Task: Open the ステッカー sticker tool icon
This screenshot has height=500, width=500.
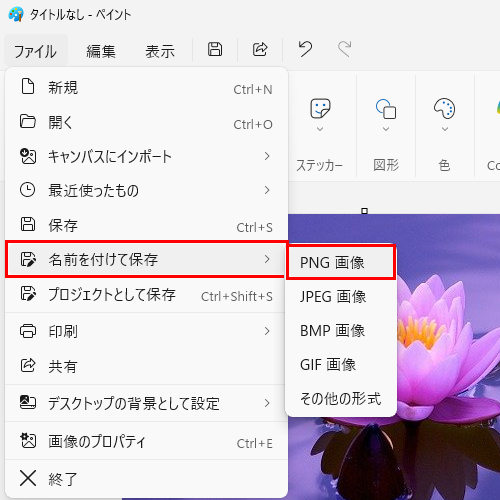Action: (x=320, y=108)
